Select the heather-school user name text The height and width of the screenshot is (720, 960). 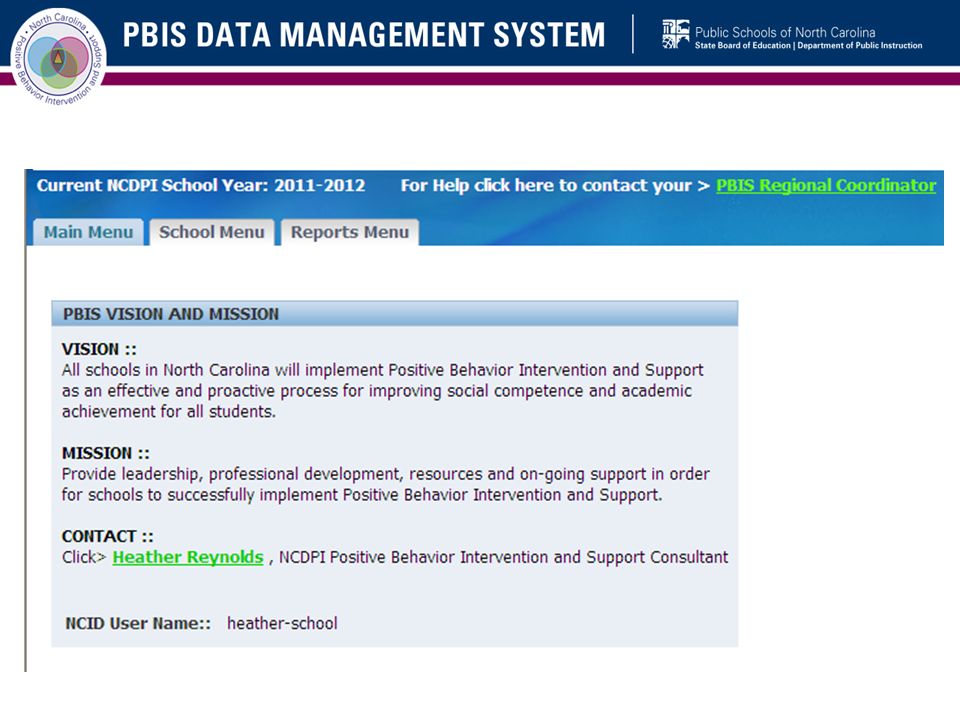tap(282, 623)
